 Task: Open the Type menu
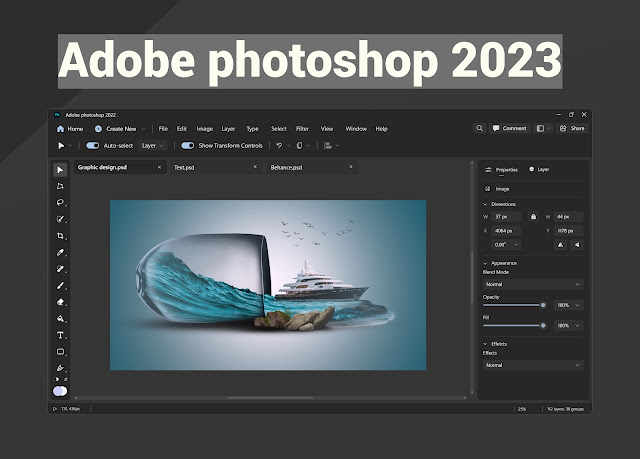tap(252, 129)
